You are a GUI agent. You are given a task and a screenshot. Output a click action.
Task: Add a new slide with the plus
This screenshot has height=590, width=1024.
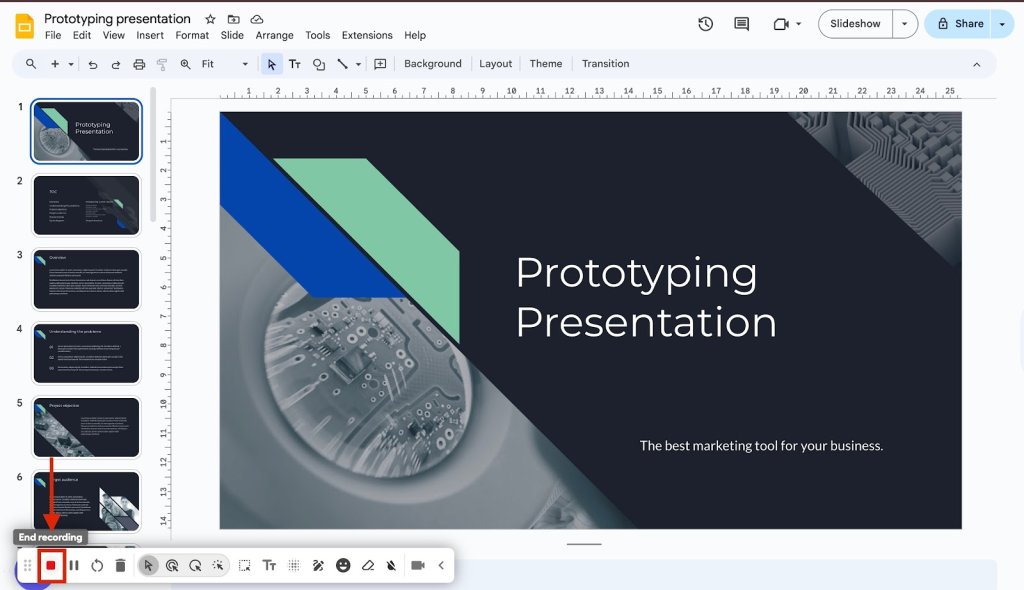pos(55,64)
